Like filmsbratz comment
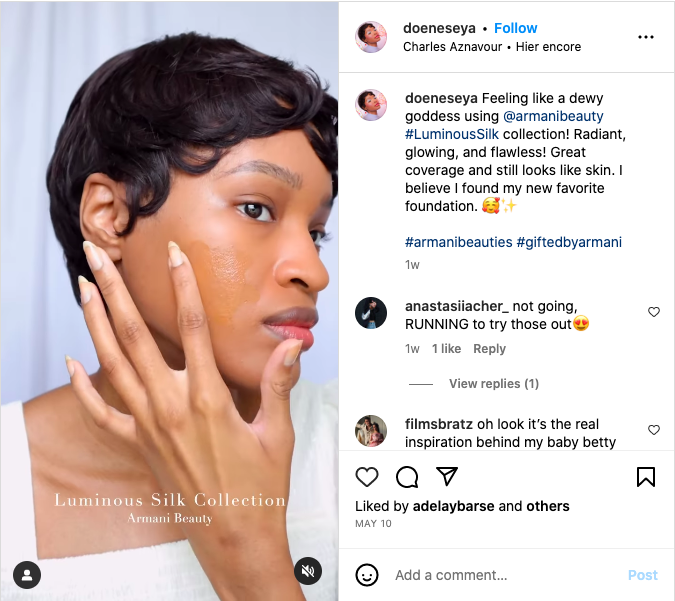This screenshot has width=675, height=601. click(x=654, y=430)
